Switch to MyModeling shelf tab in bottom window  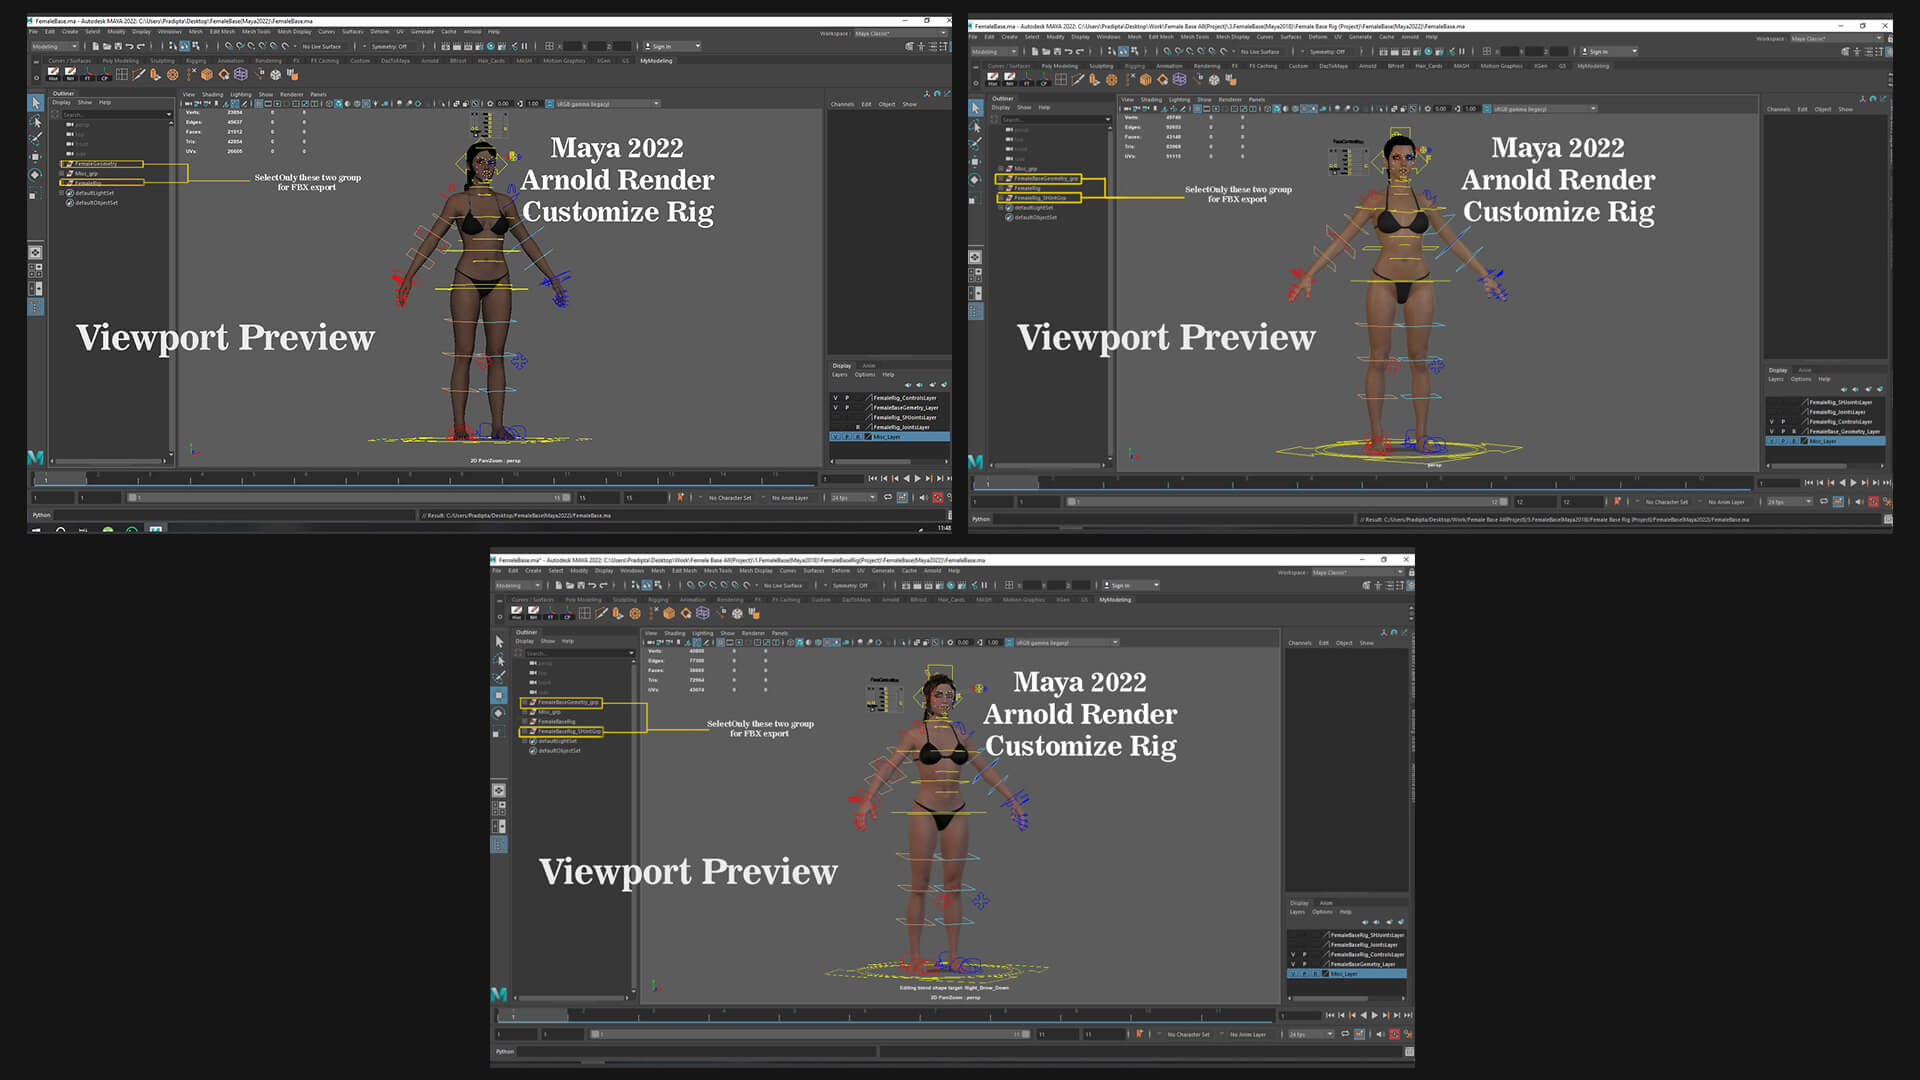1115,600
